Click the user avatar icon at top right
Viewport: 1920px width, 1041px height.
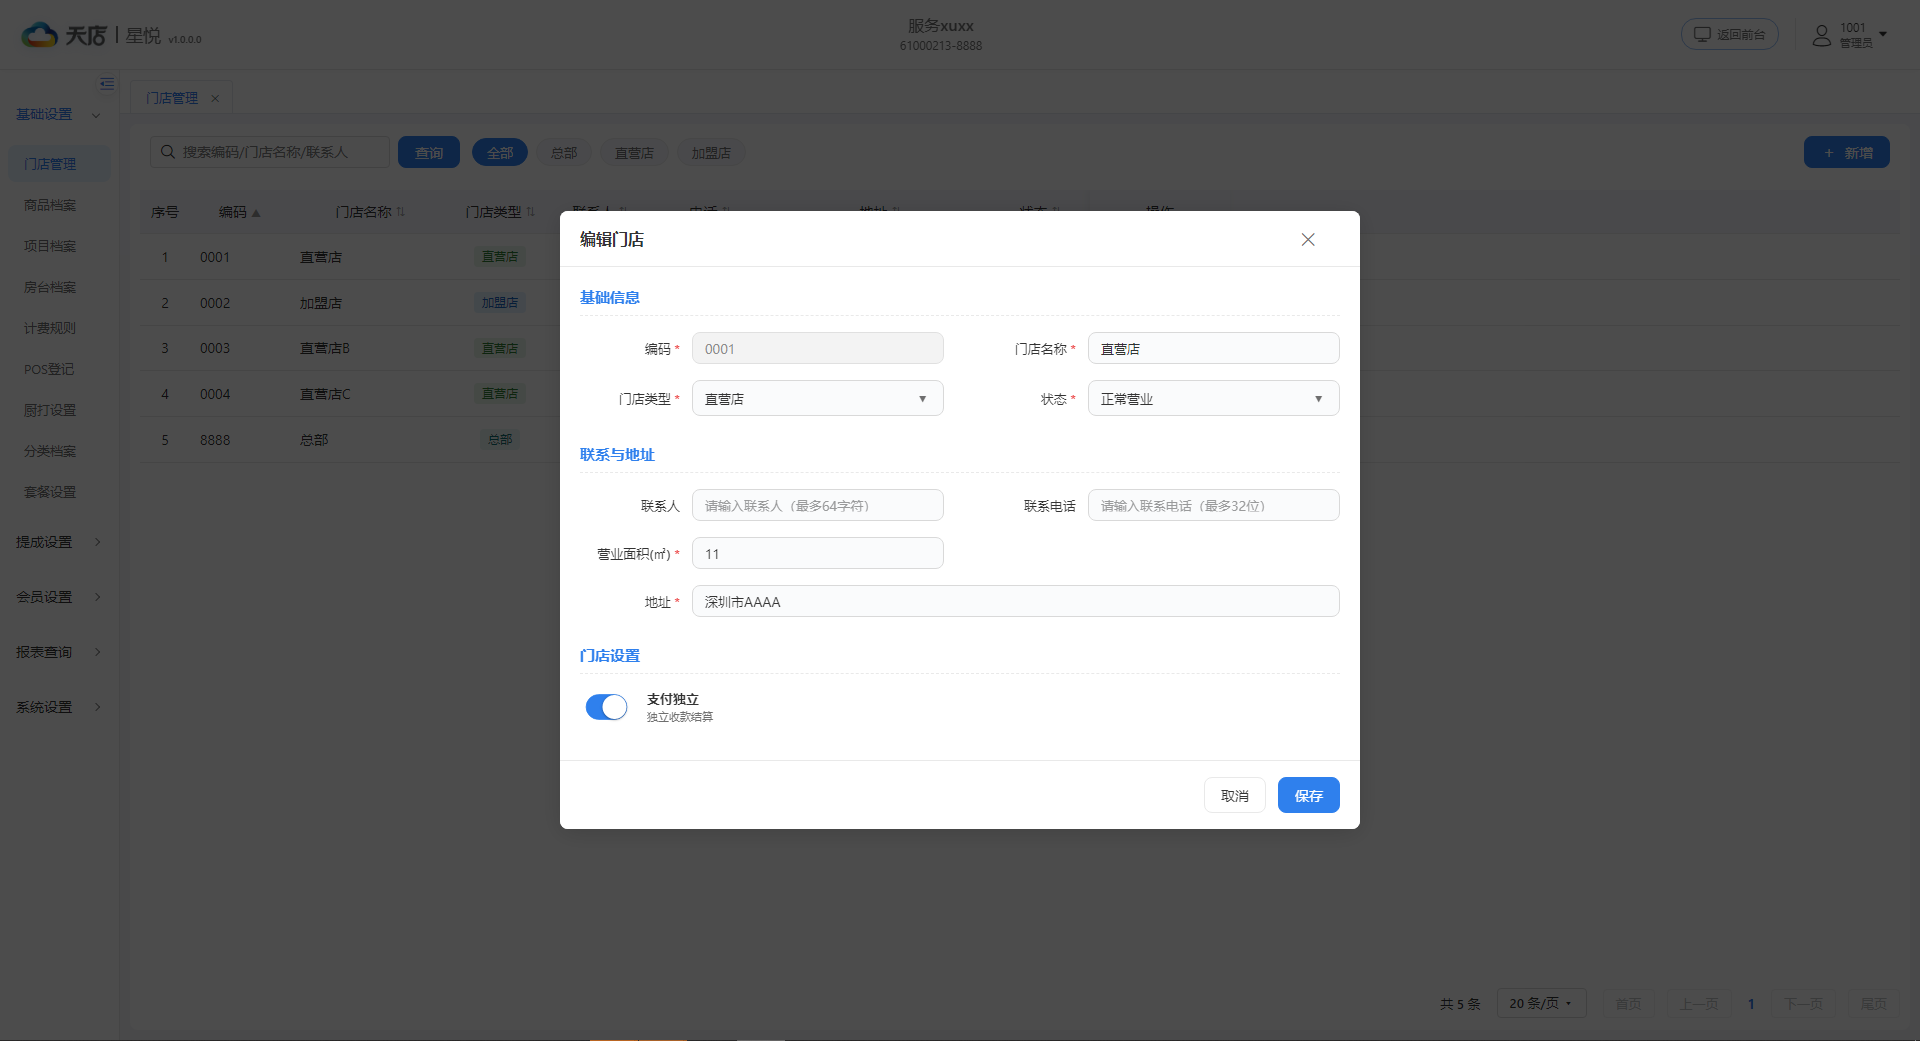click(1822, 35)
